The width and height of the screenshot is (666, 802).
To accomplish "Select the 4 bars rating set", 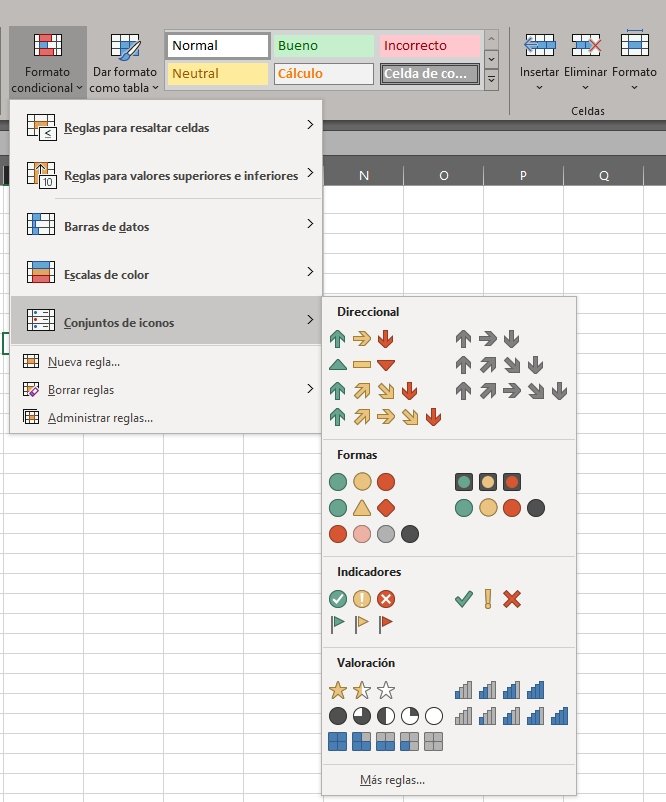I will (x=500, y=690).
